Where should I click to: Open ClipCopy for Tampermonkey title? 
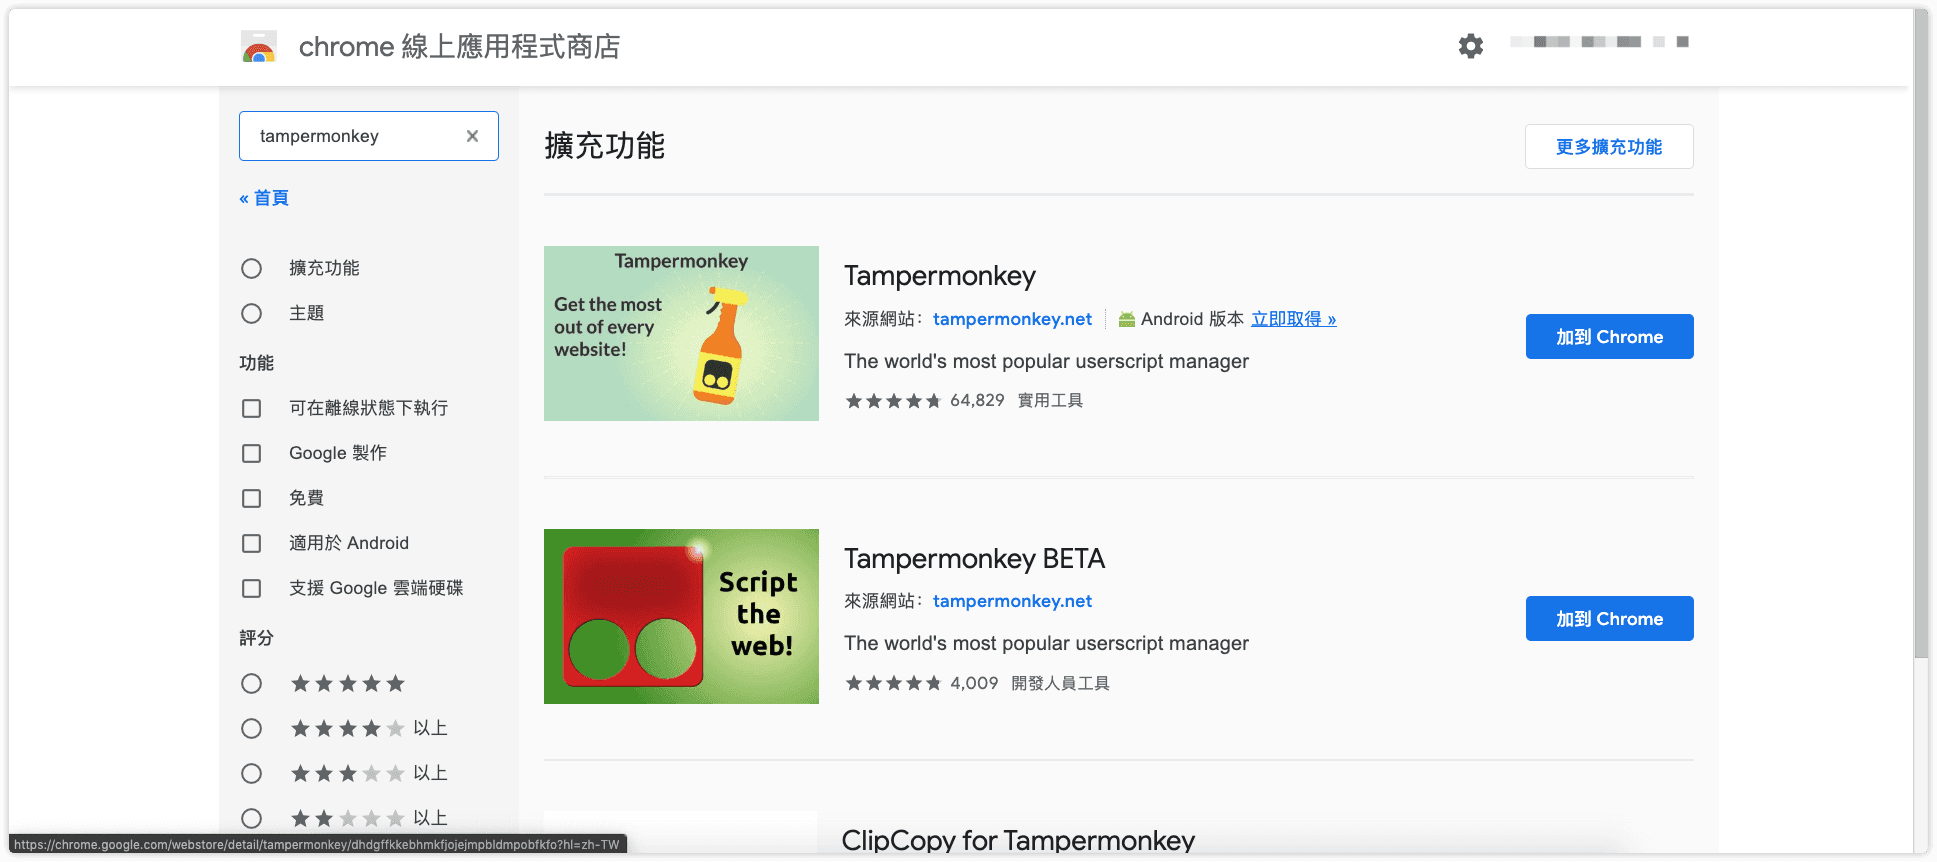pyautogui.click(x=1018, y=840)
